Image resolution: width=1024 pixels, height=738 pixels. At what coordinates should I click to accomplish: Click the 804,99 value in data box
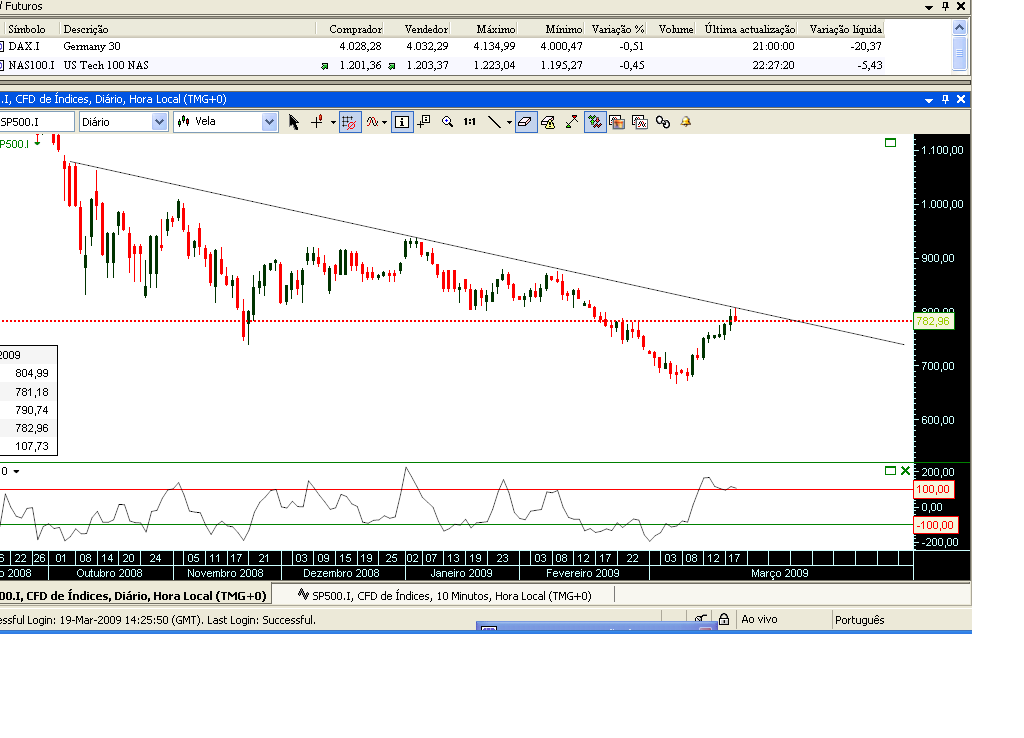pyautogui.click(x=32, y=373)
